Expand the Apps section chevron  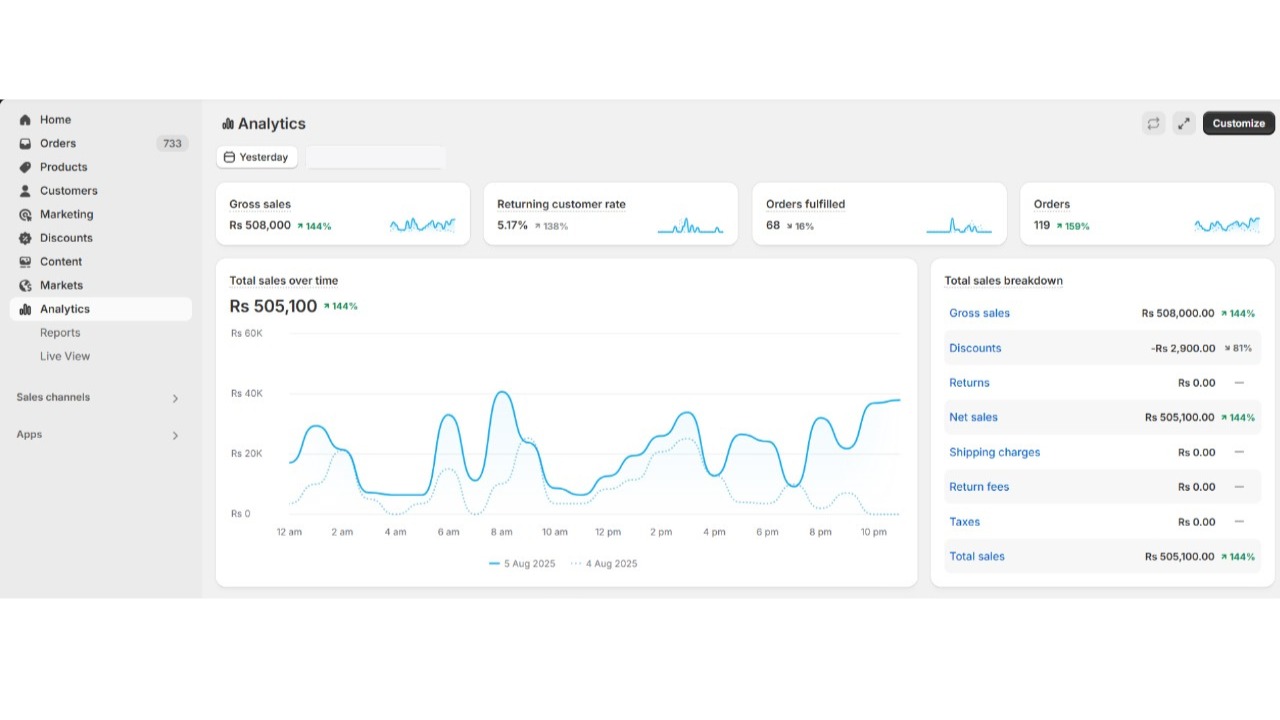coord(175,435)
